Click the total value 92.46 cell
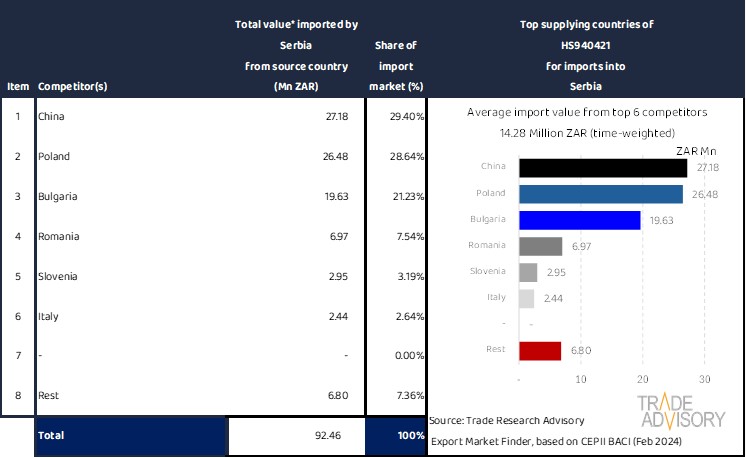The width and height of the screenshot is (746, 458). [x=296, y=436]
